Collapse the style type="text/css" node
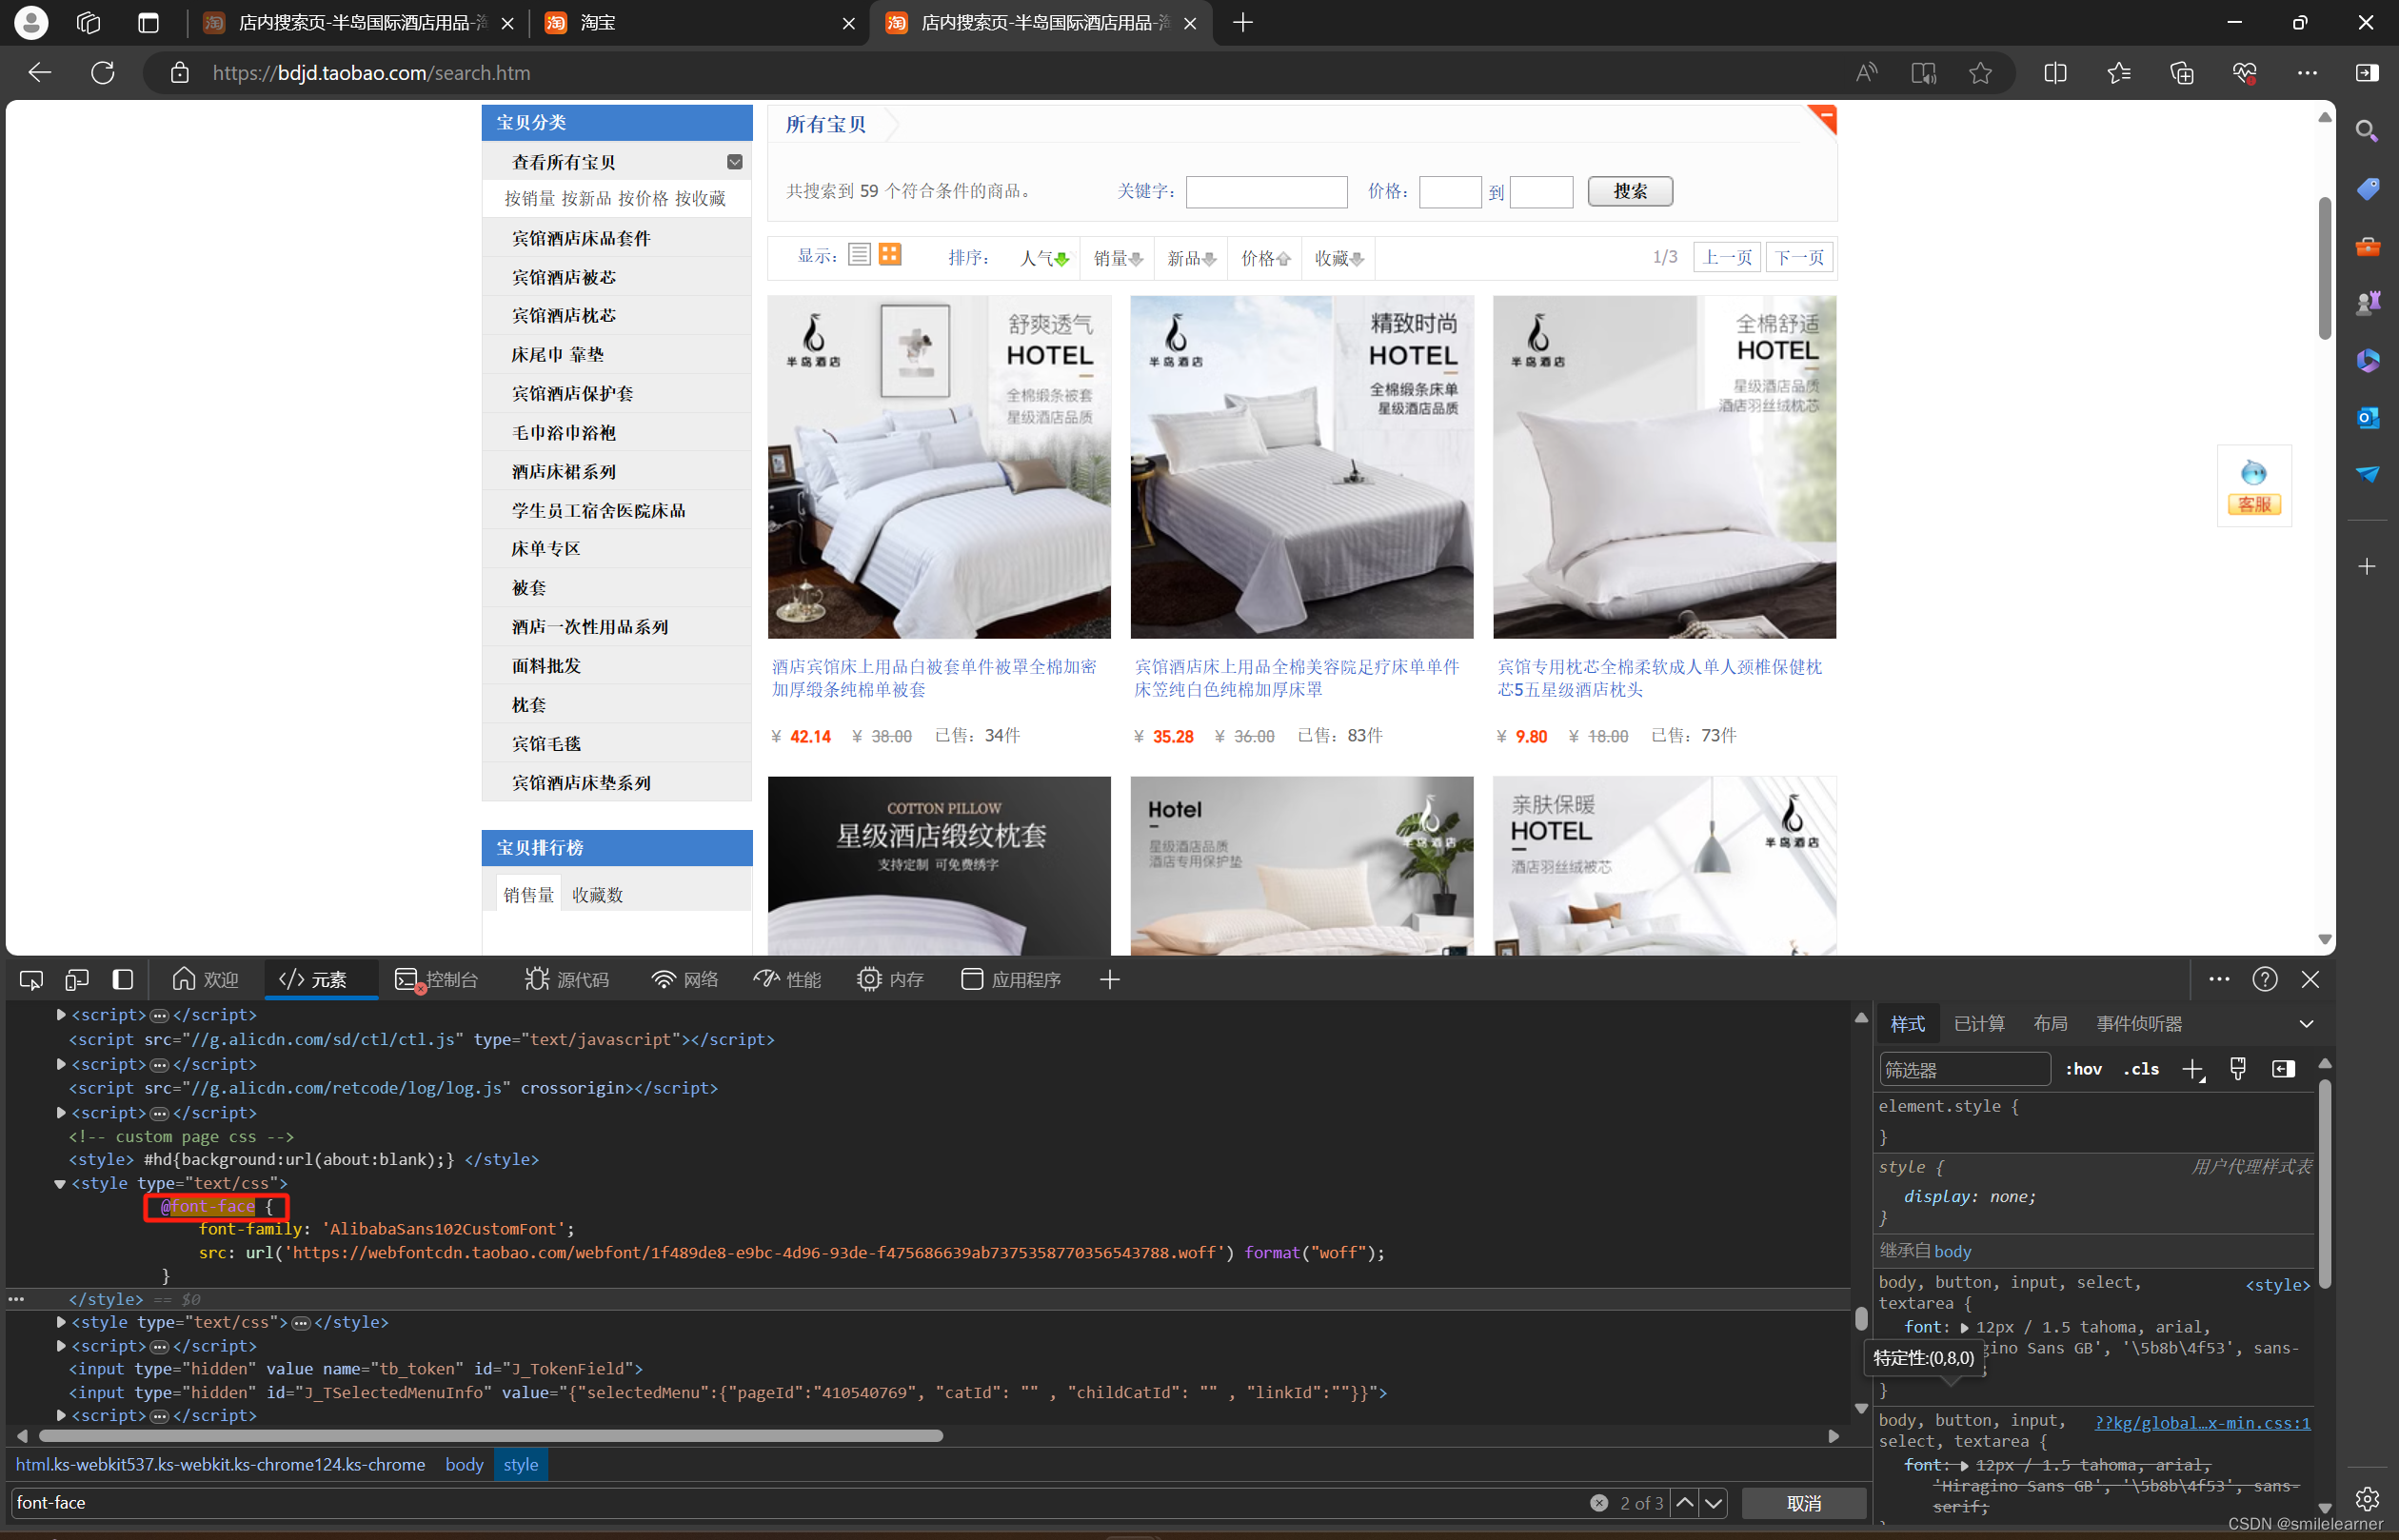 pyautogui.click(x=60, y=1183)
